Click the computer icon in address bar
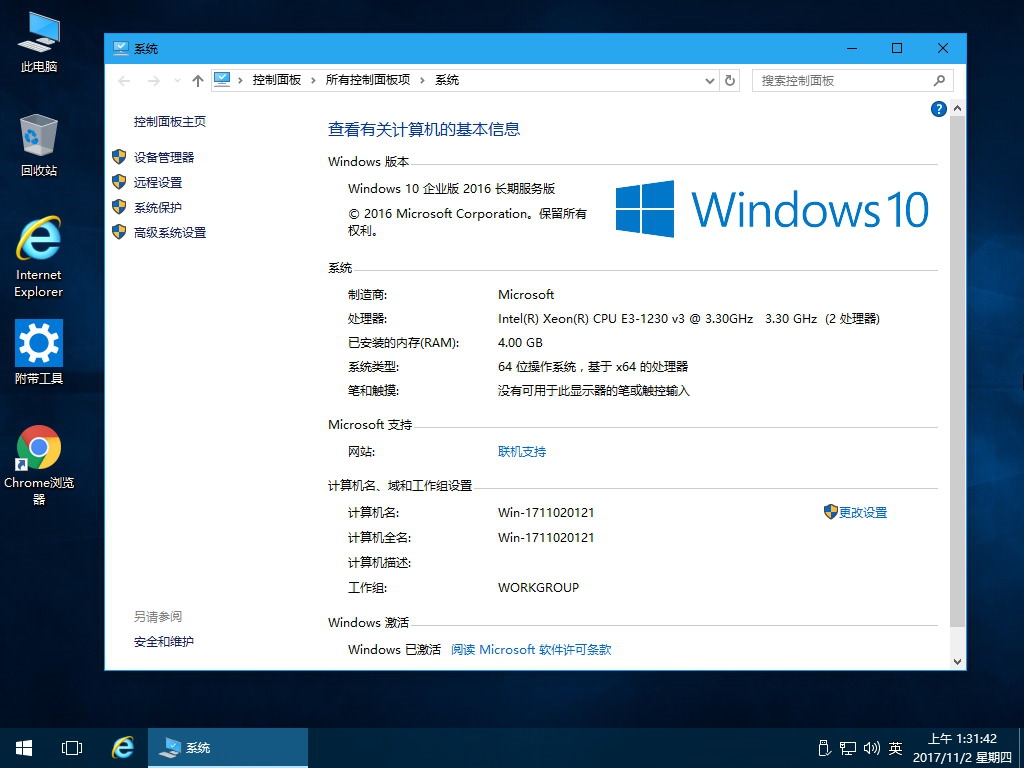The height and width of the screenshot is (768, 1024). pyautogui.click(x=222, y=80)
